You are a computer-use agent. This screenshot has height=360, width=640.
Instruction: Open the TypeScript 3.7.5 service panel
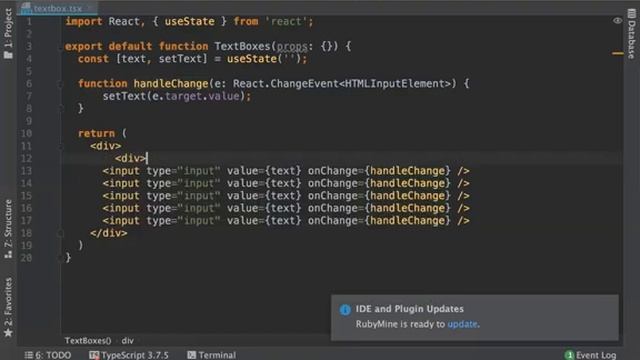(129, 355)
